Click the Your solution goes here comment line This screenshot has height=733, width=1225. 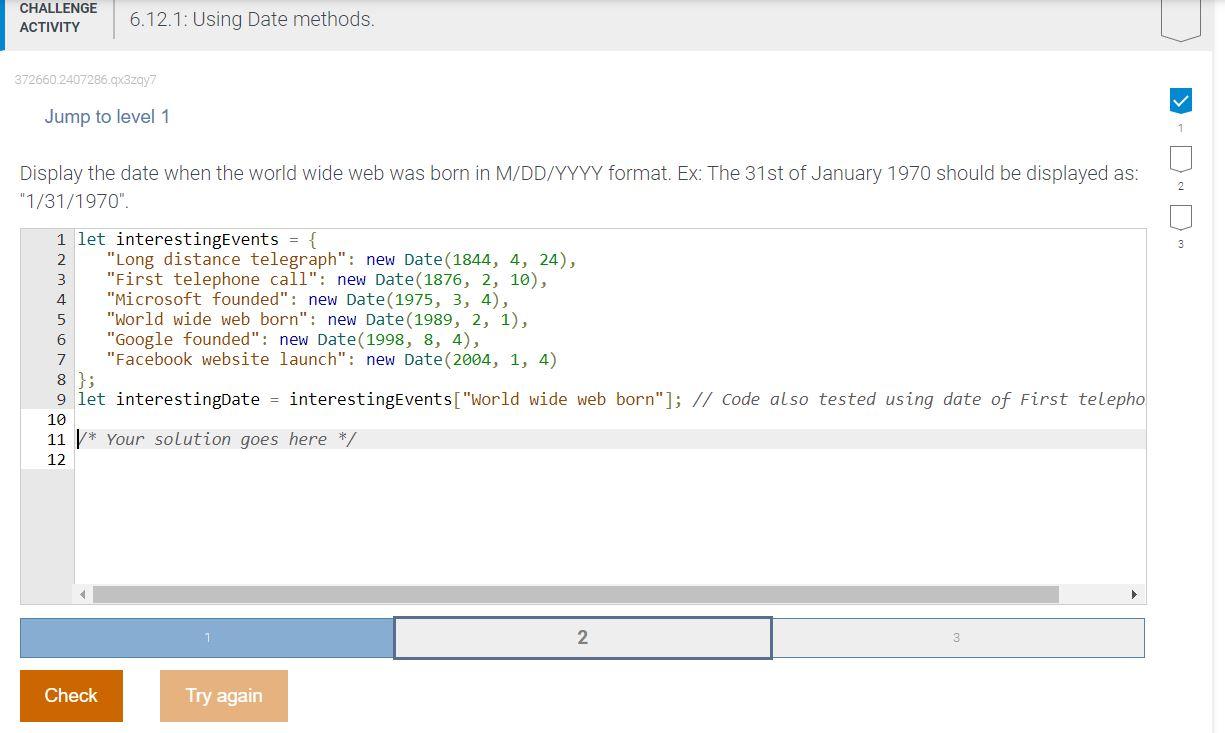(218, 439)
